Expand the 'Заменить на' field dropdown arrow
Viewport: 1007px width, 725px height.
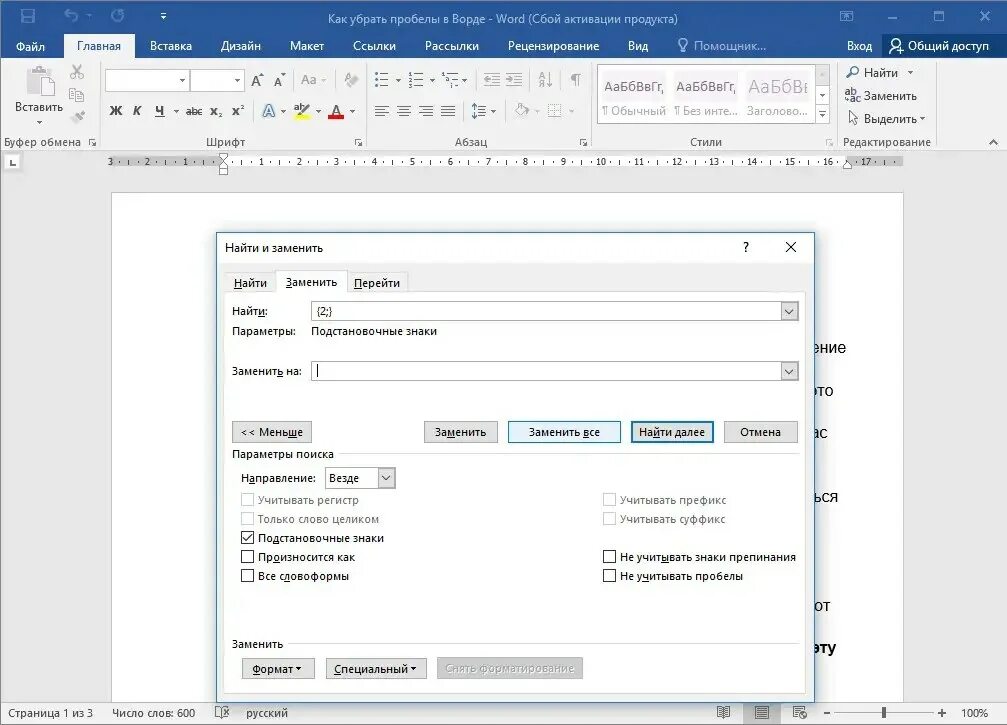[789, 371]
